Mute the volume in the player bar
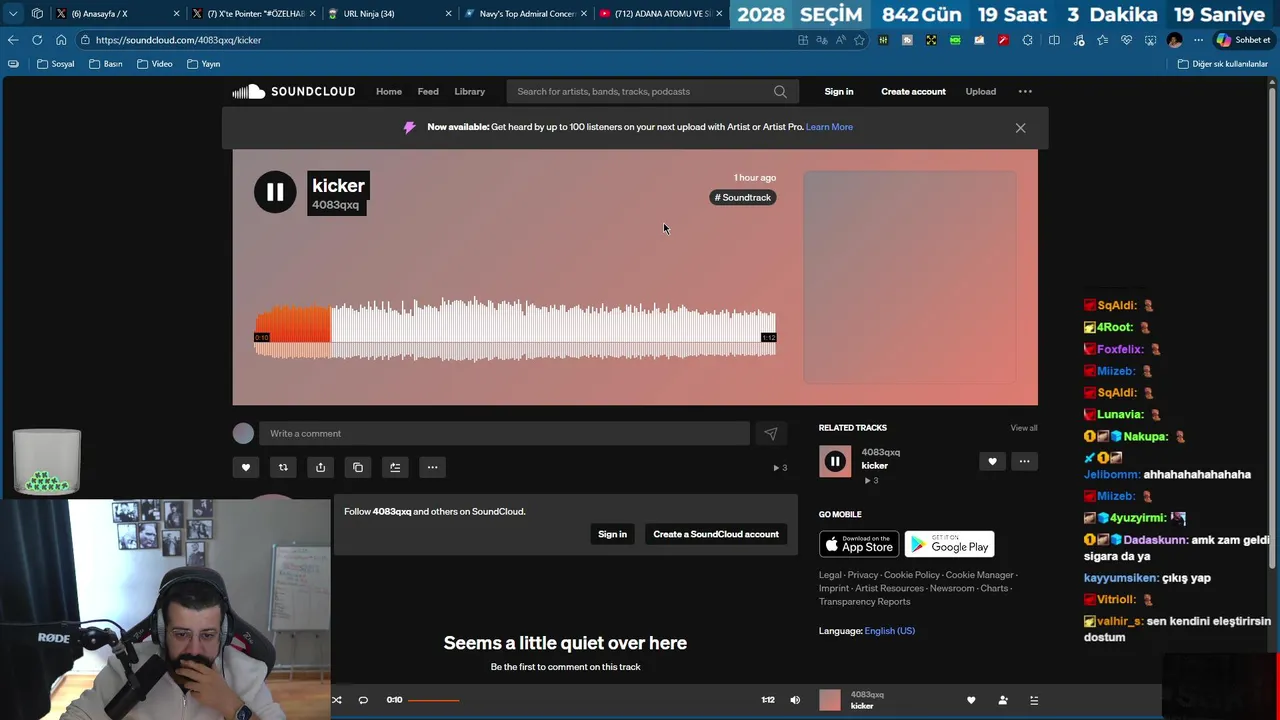Viewport: 1280px width, 720px height. [795, 700]
